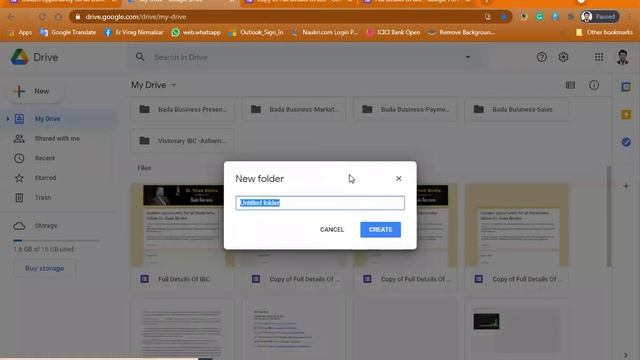Click the browser home button
The width and height of the screenshot is (640, 360).
(58, 17)
